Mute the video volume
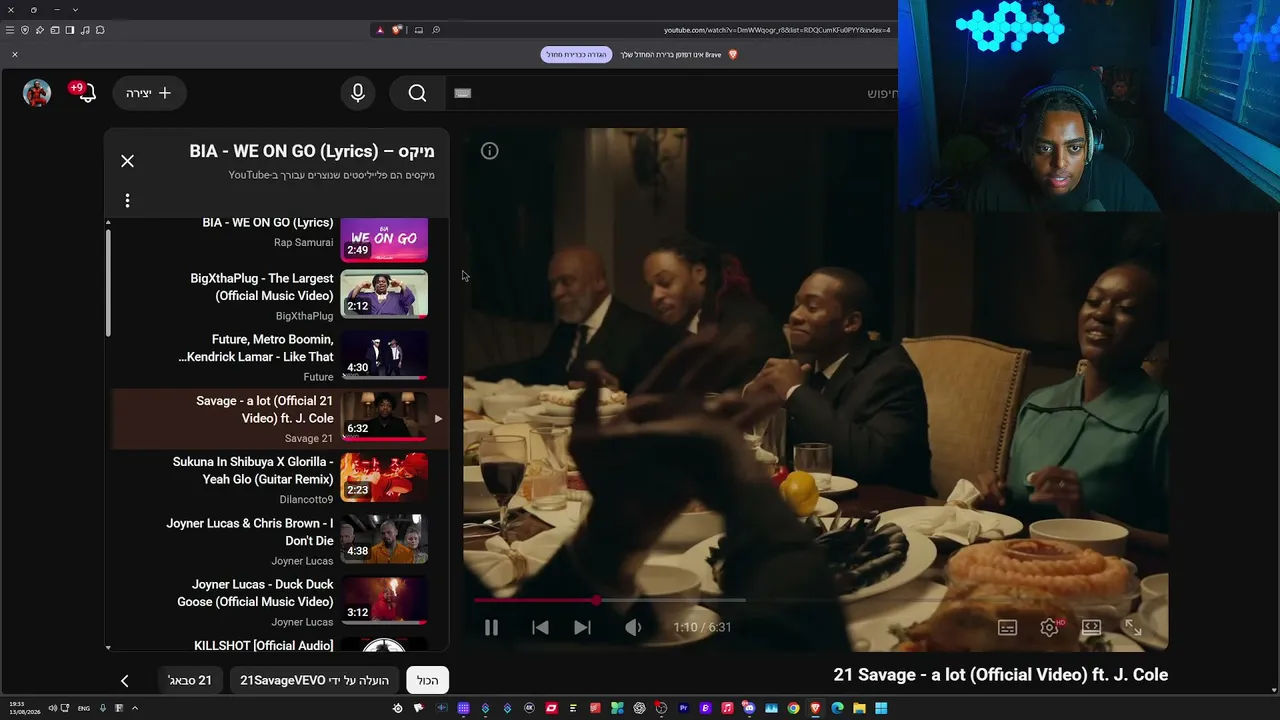 point(633,628)
